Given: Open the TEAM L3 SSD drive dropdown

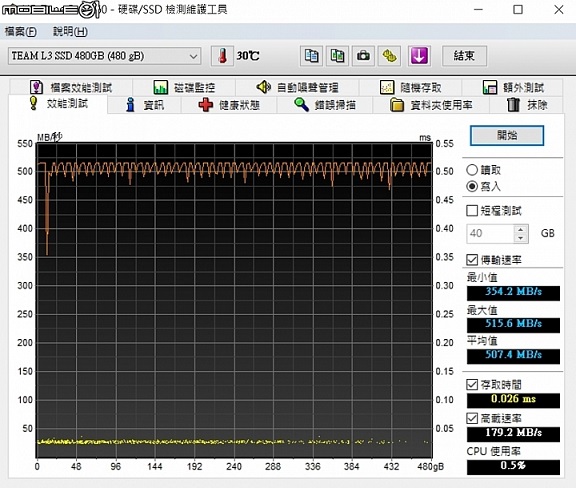Looking at the screenshot, I should click(105, 56).
